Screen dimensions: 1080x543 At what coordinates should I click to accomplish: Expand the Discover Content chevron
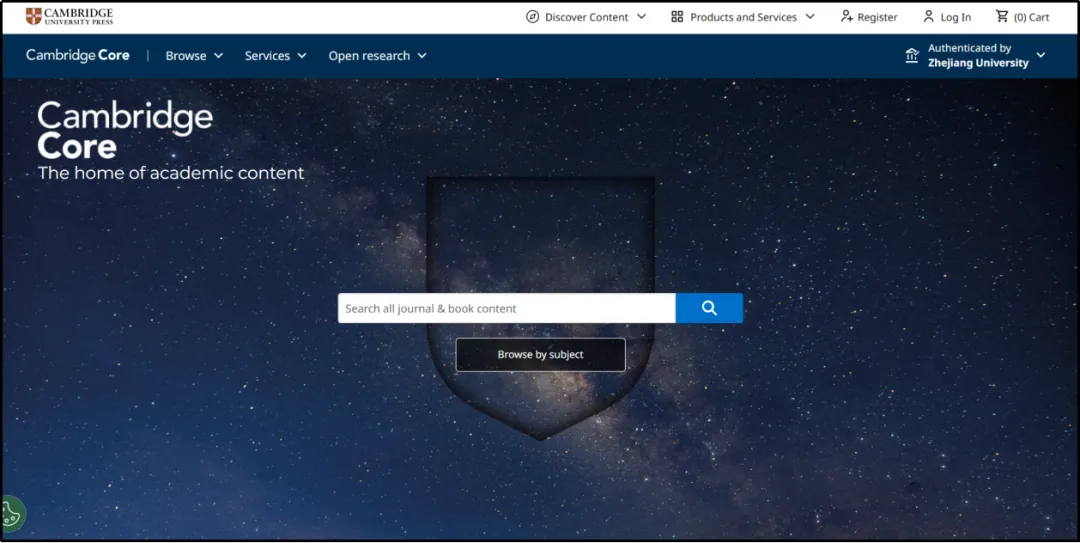(641, 17)
